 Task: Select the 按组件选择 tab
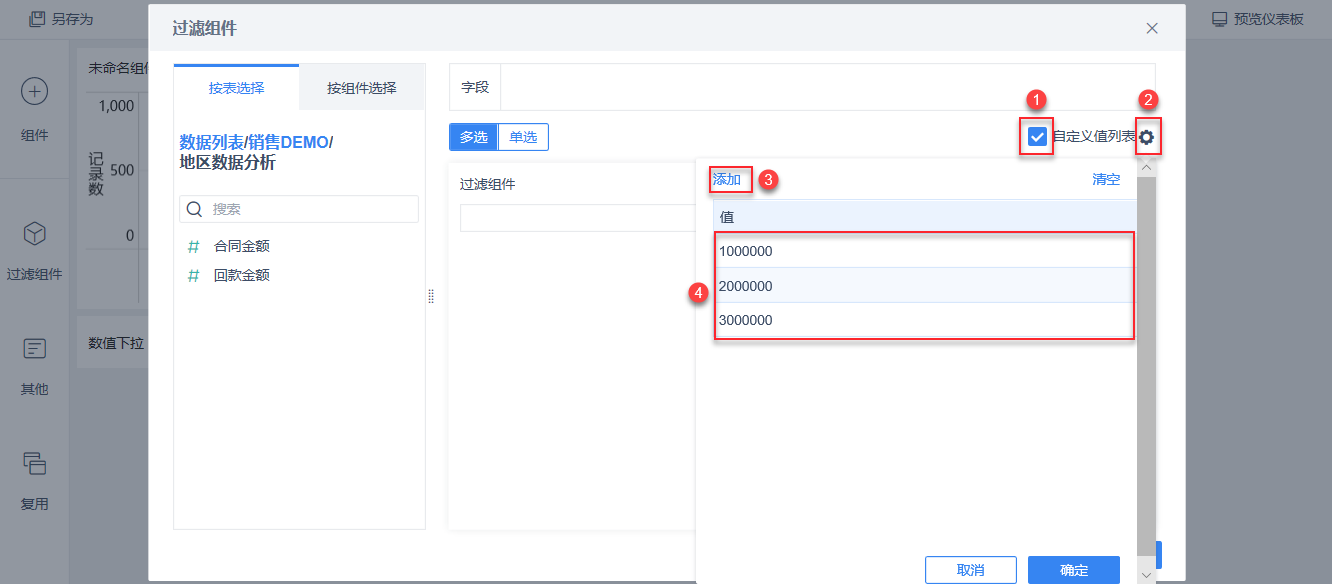tap(361, 88)
